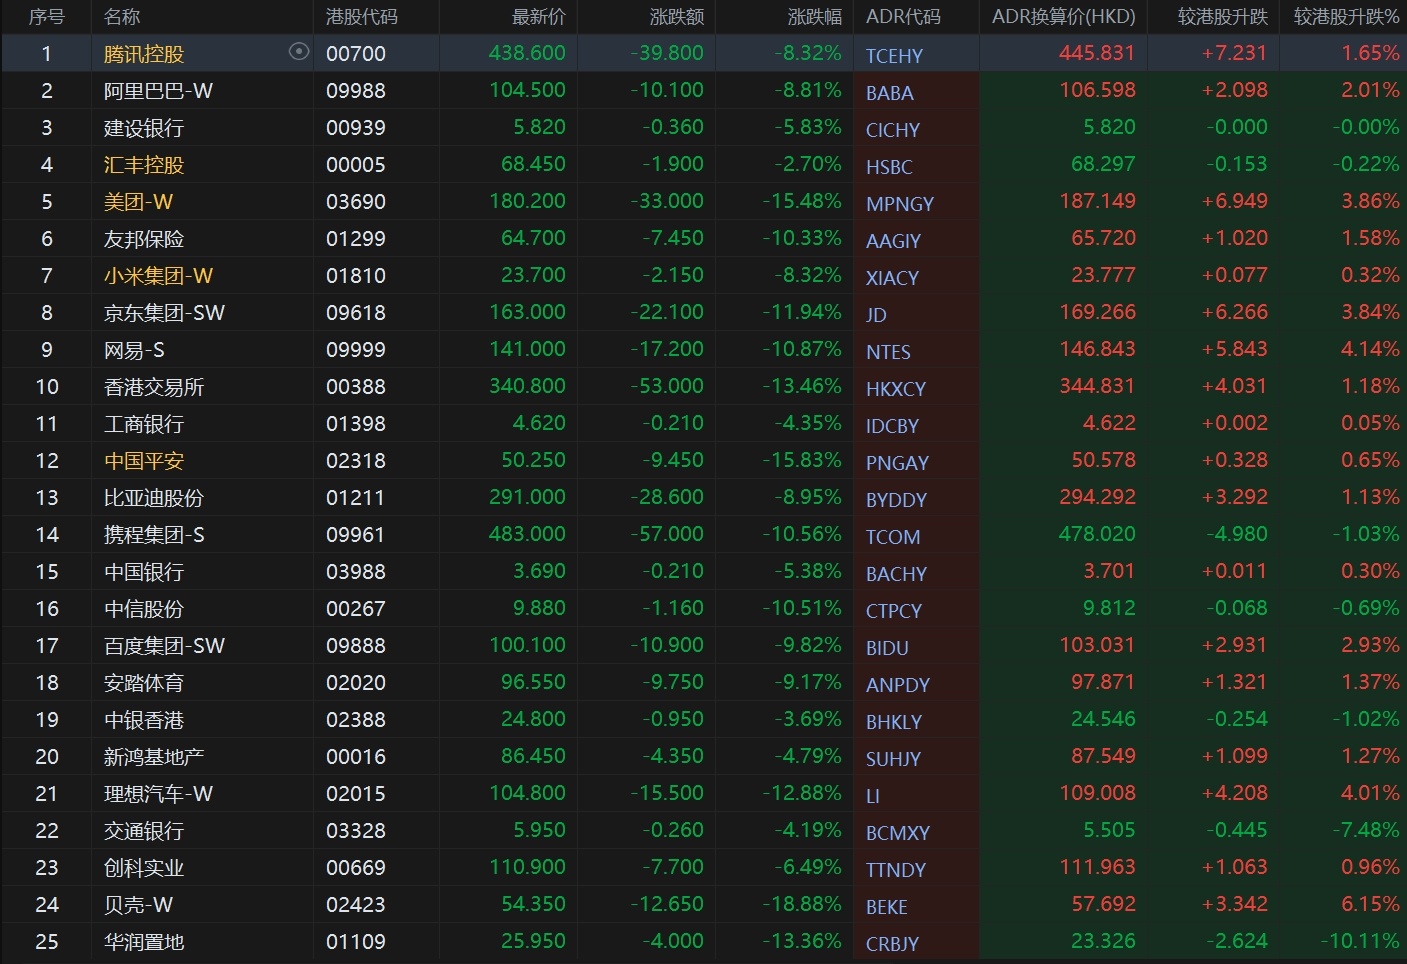Open 小米集团-W in the list
The height and width of the screenshot is (964, 1407).
(158, 276)
